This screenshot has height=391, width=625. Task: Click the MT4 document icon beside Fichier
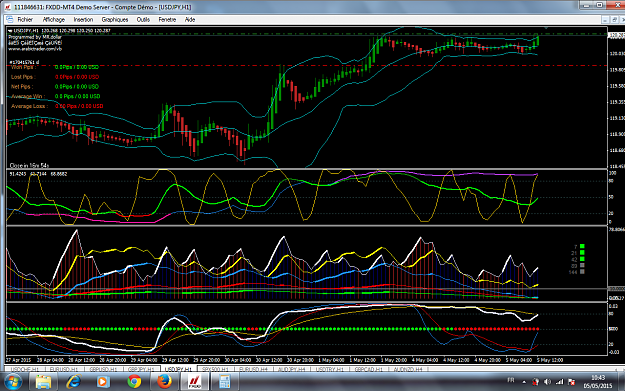pyautogui.click(x=10, y=20)
